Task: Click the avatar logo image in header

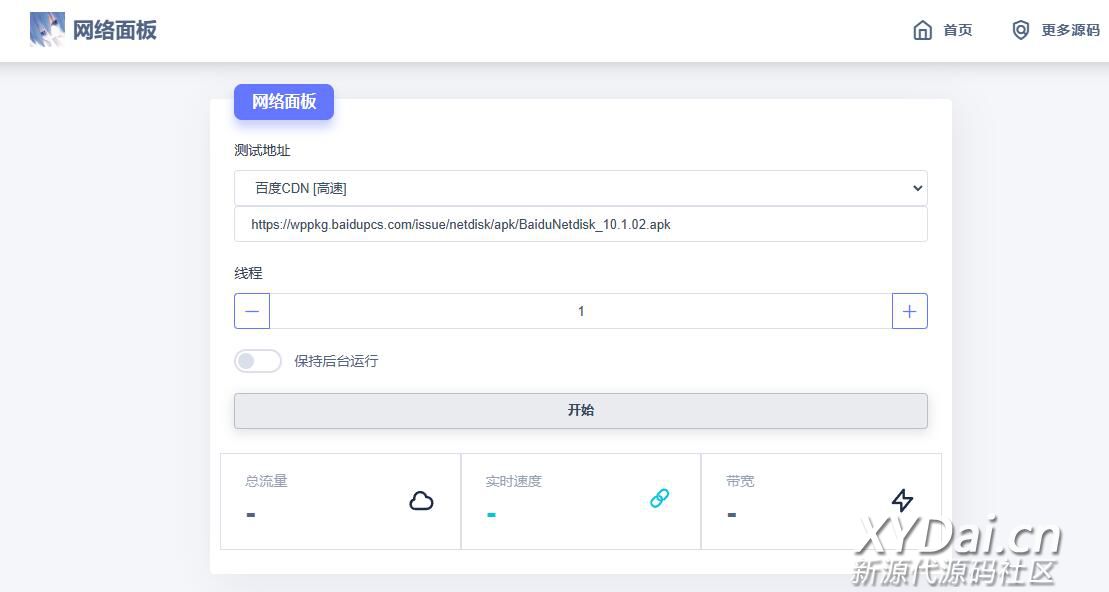Action: pos(47,30)
